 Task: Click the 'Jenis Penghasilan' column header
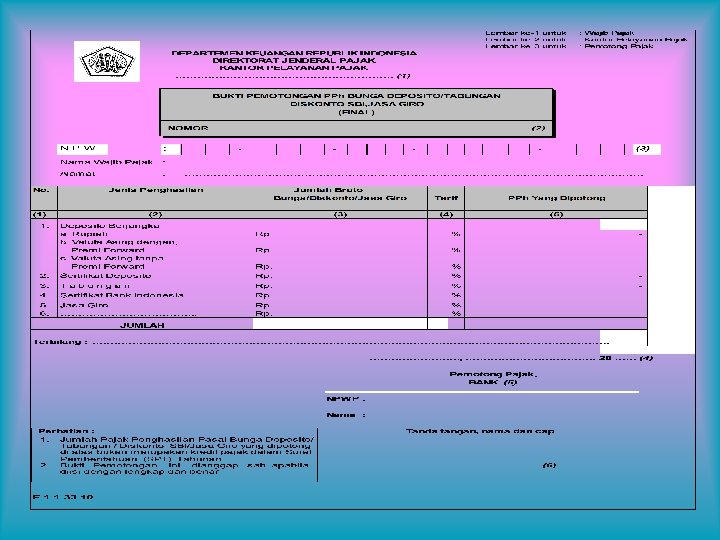[x=156, y=190]
